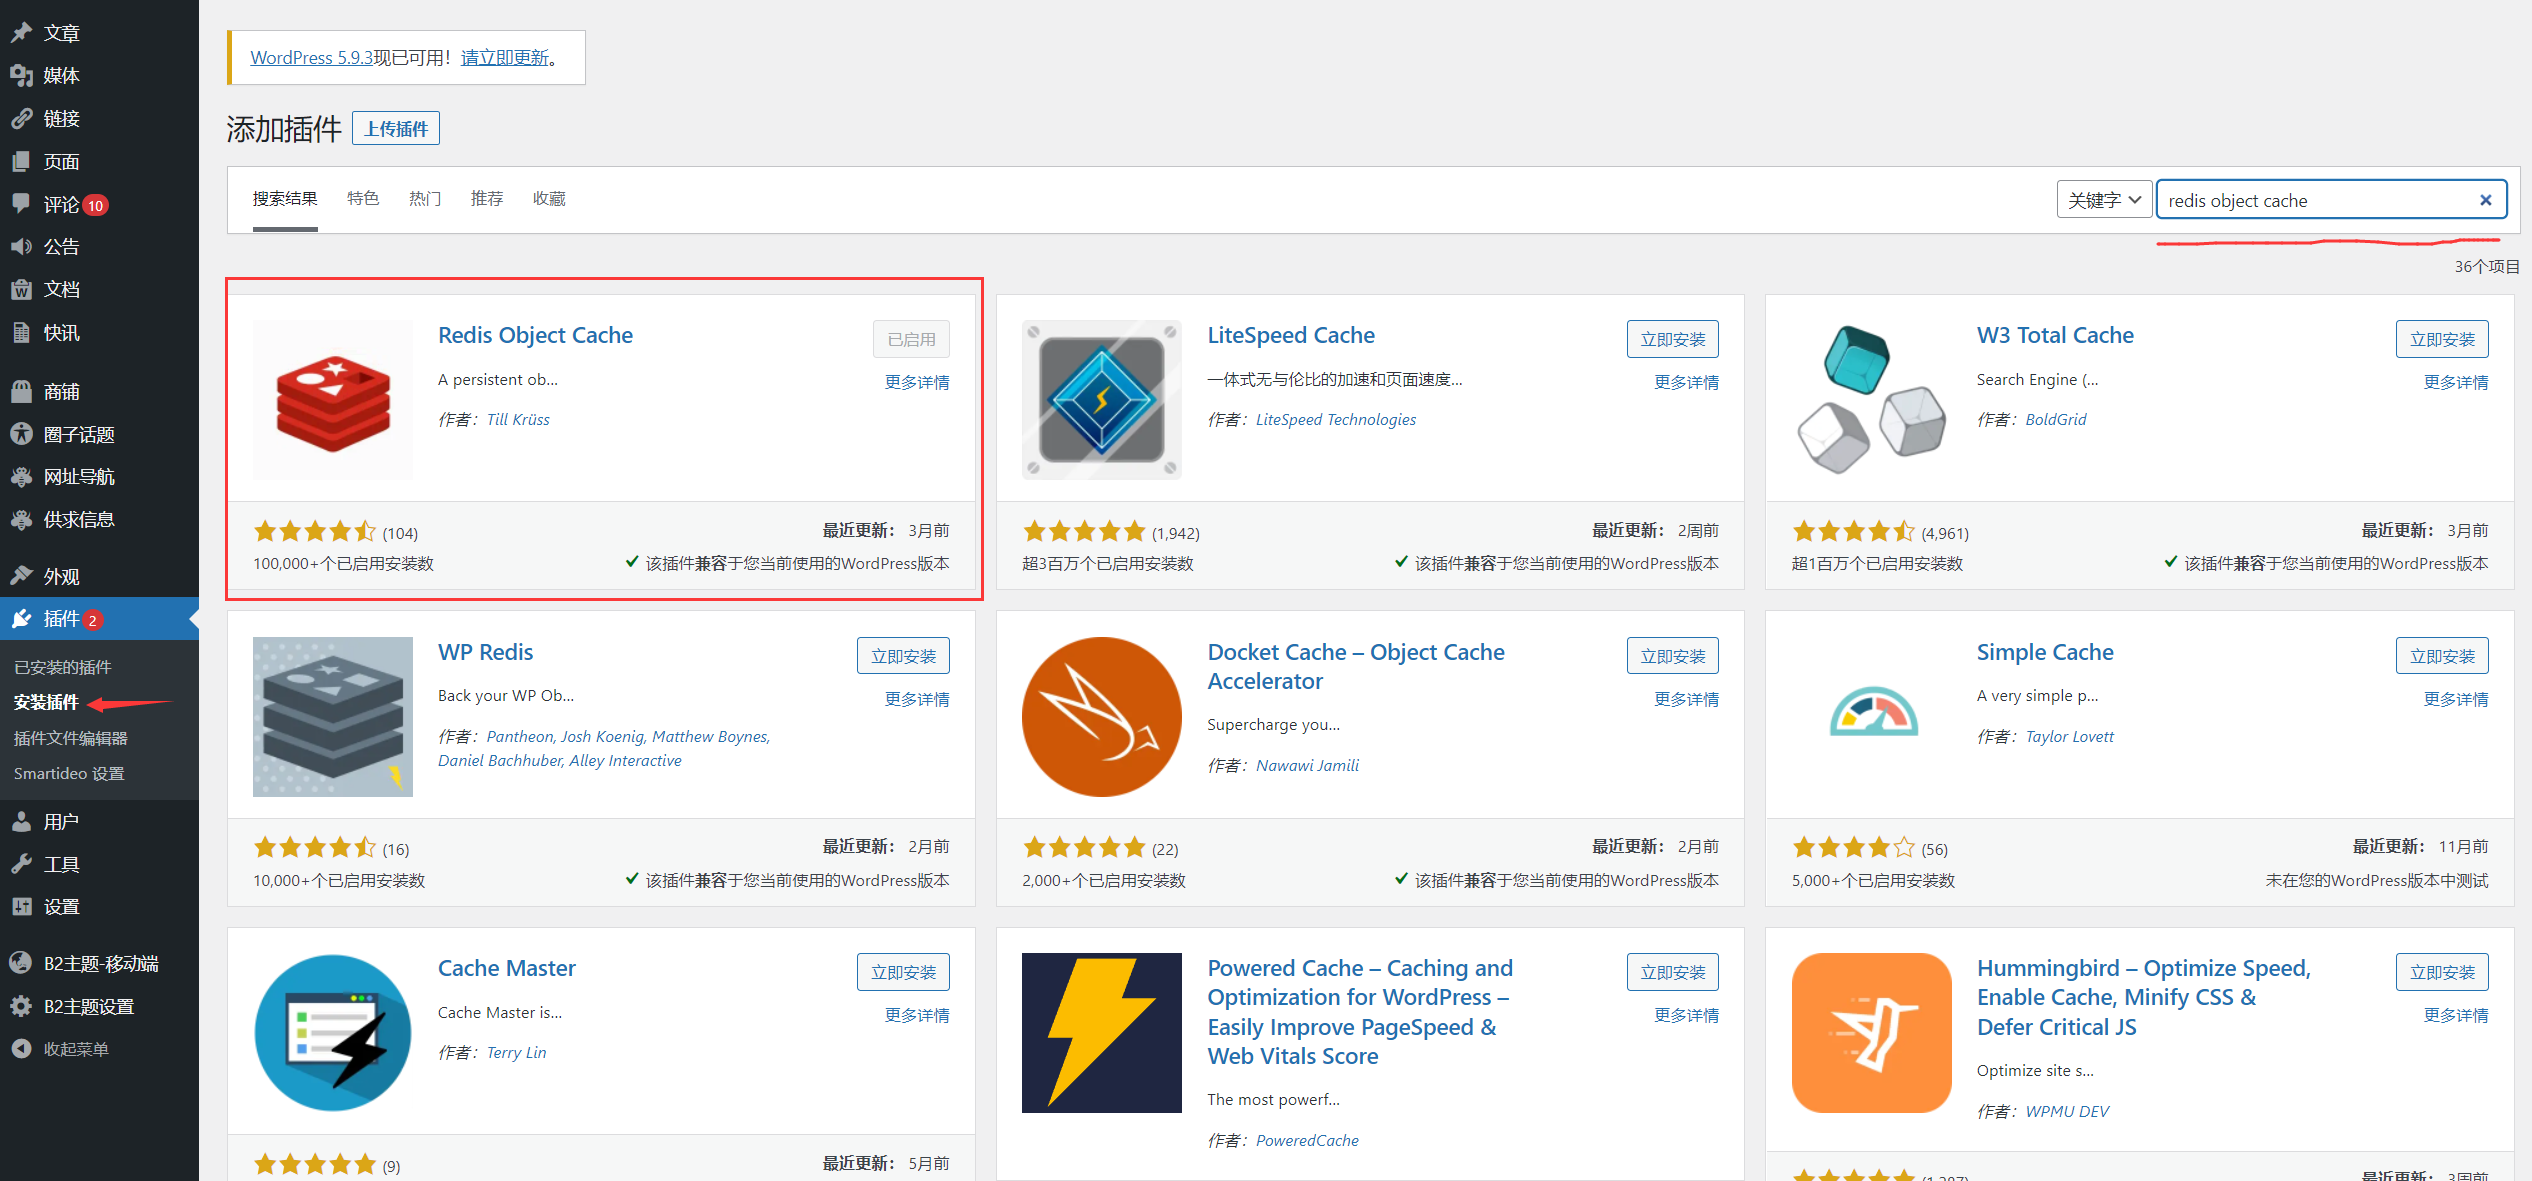Open the 关键字 search type dropdown

coord(2103,200)
